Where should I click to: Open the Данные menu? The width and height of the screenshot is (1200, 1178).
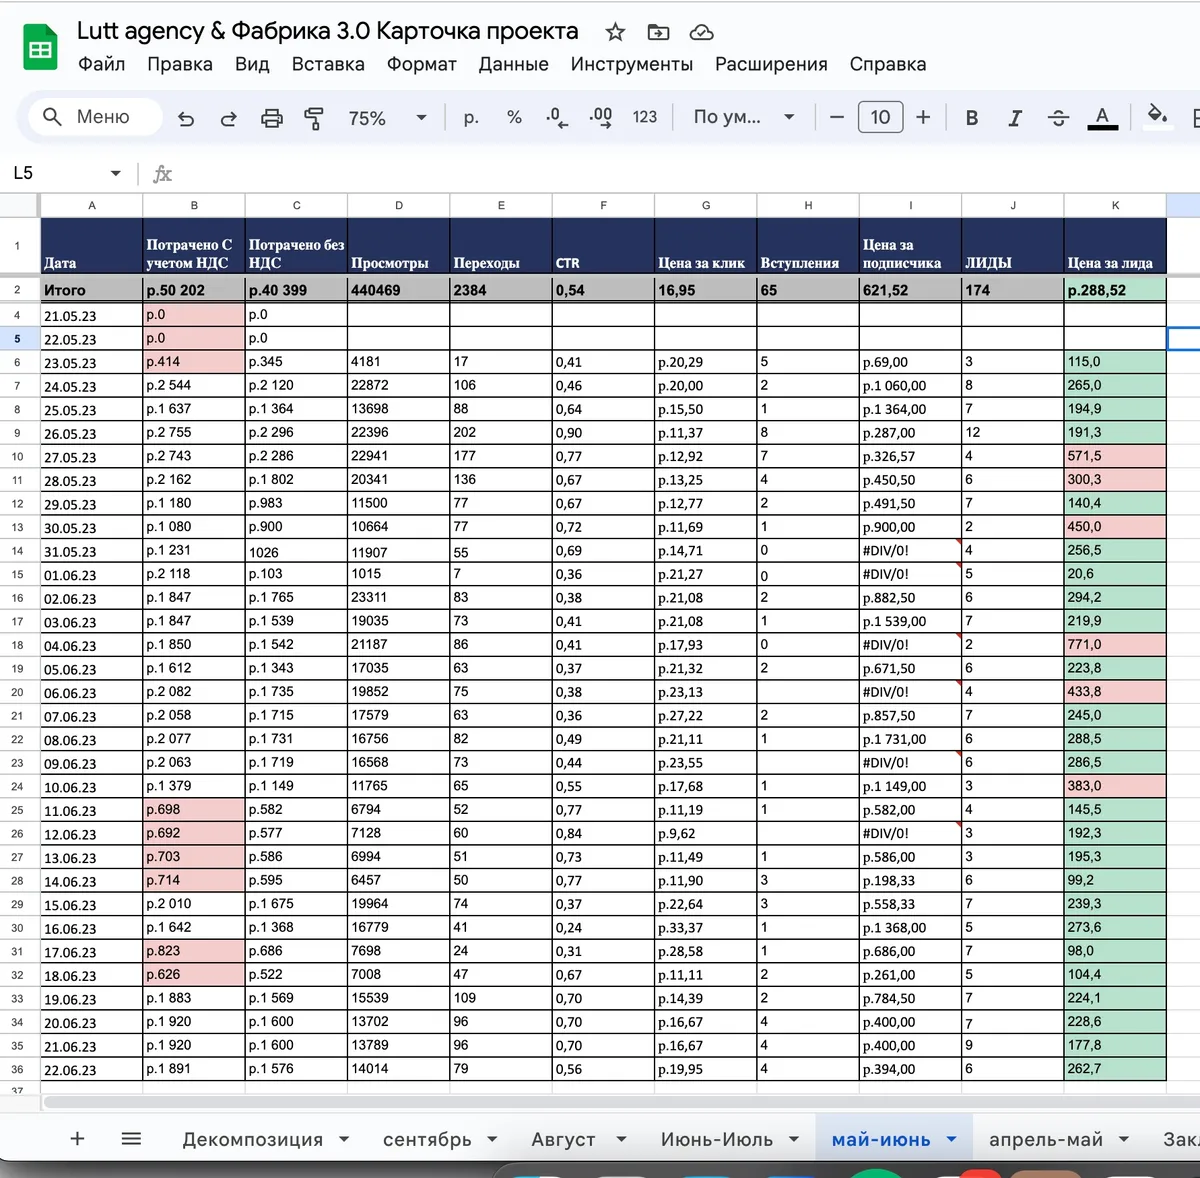tap(513, 64)
